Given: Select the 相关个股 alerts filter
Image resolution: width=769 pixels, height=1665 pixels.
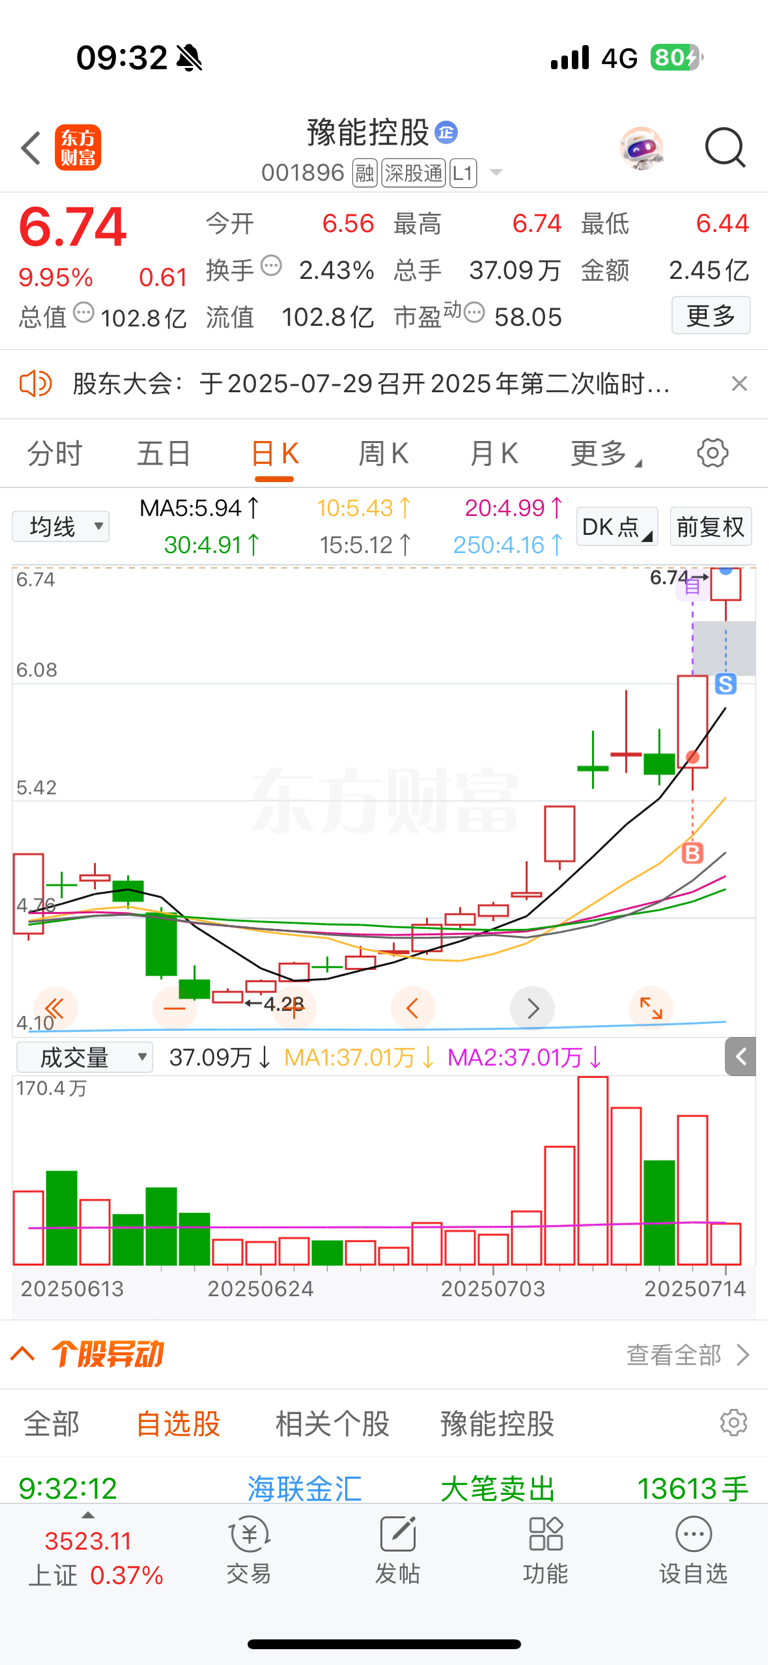Looking at the screenshot, I should coord(332,1424).
